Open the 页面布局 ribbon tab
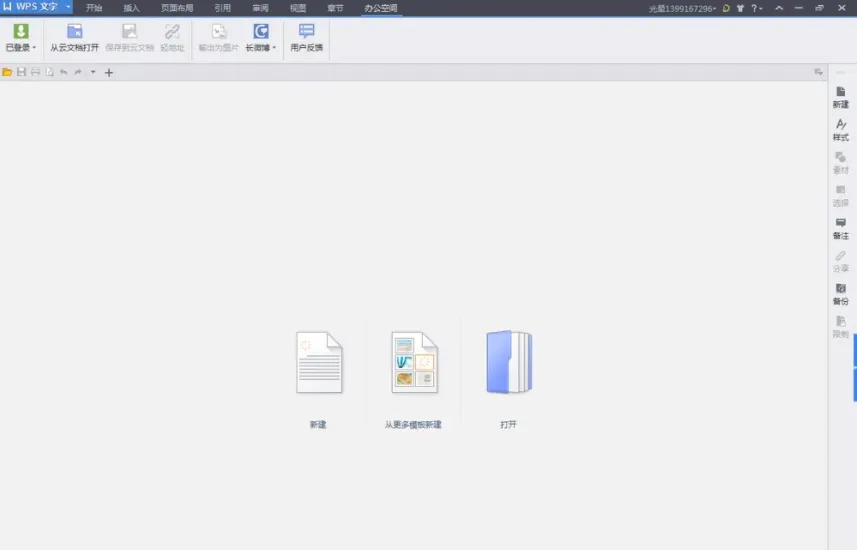The width and height of the screenshot is (857, 550). pyautogui.click(x=177, y=8)
